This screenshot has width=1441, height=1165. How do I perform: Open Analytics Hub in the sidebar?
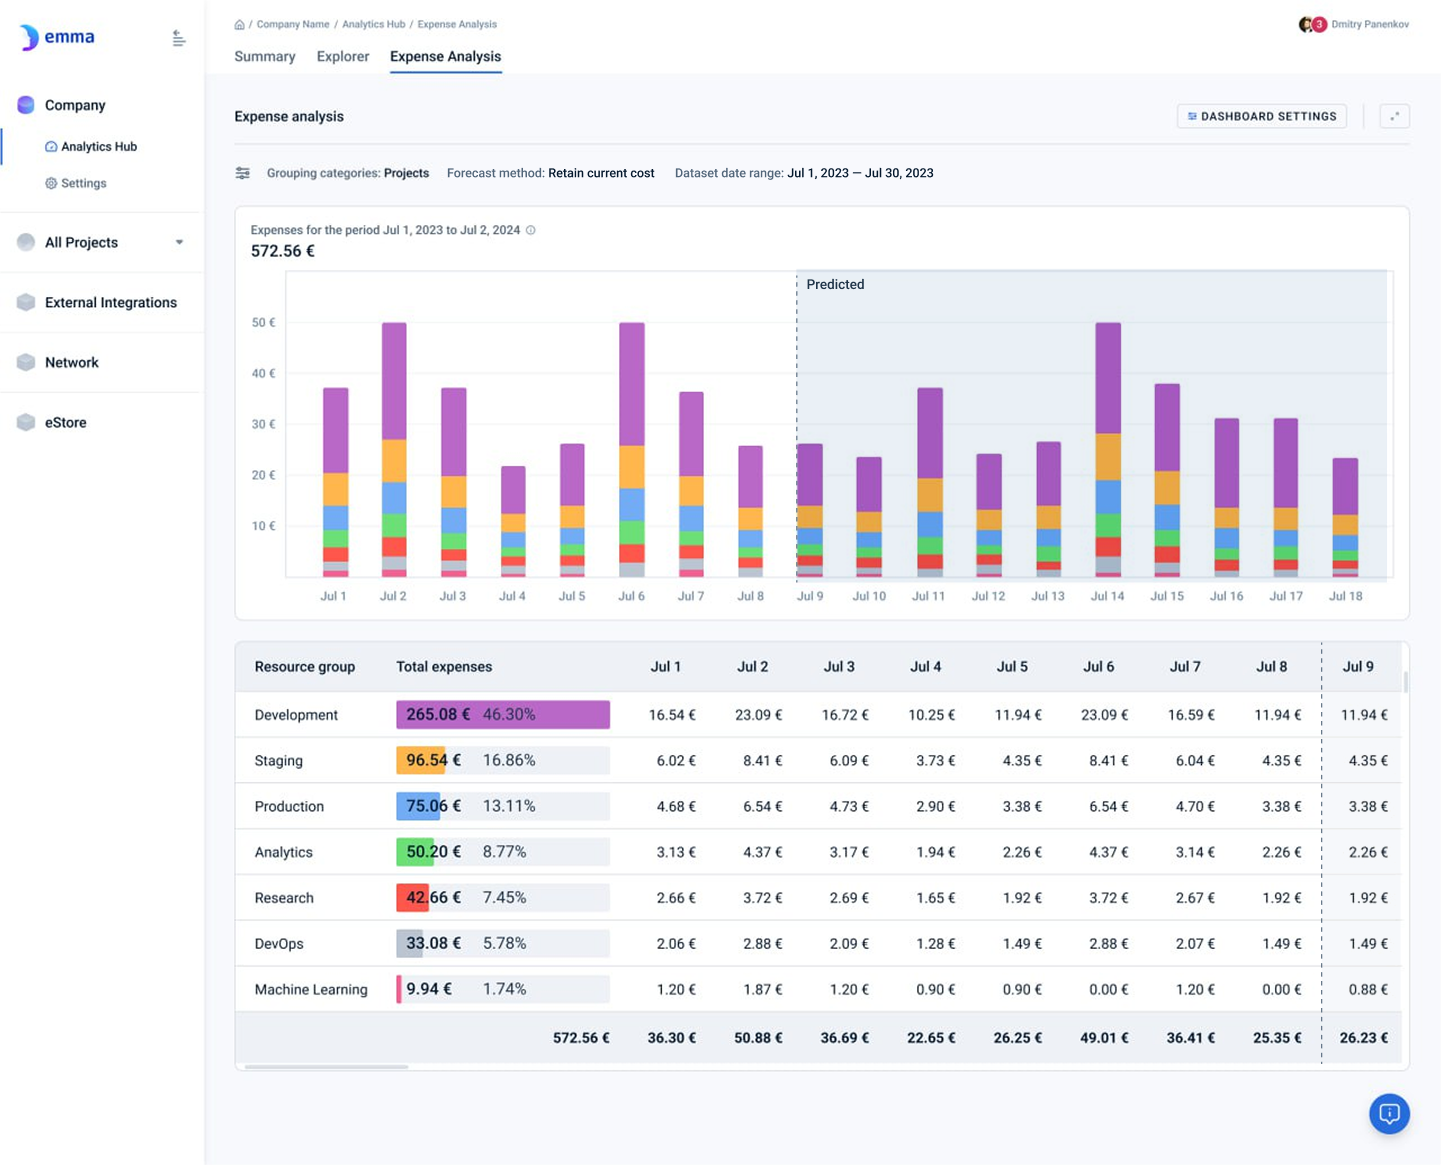pos(91,146)
